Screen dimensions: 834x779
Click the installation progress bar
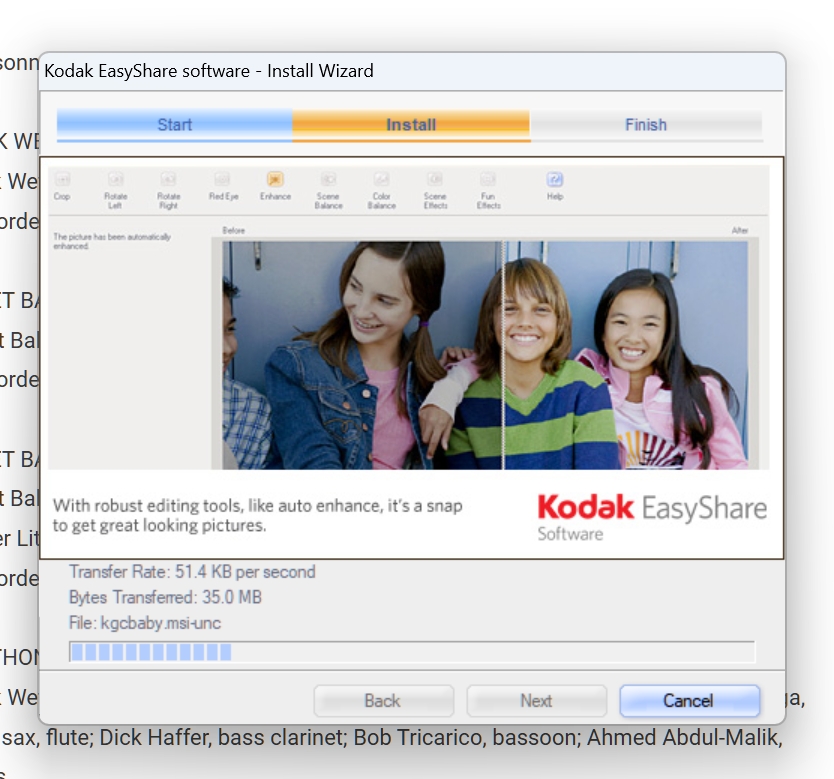click(x=412, y=652)
